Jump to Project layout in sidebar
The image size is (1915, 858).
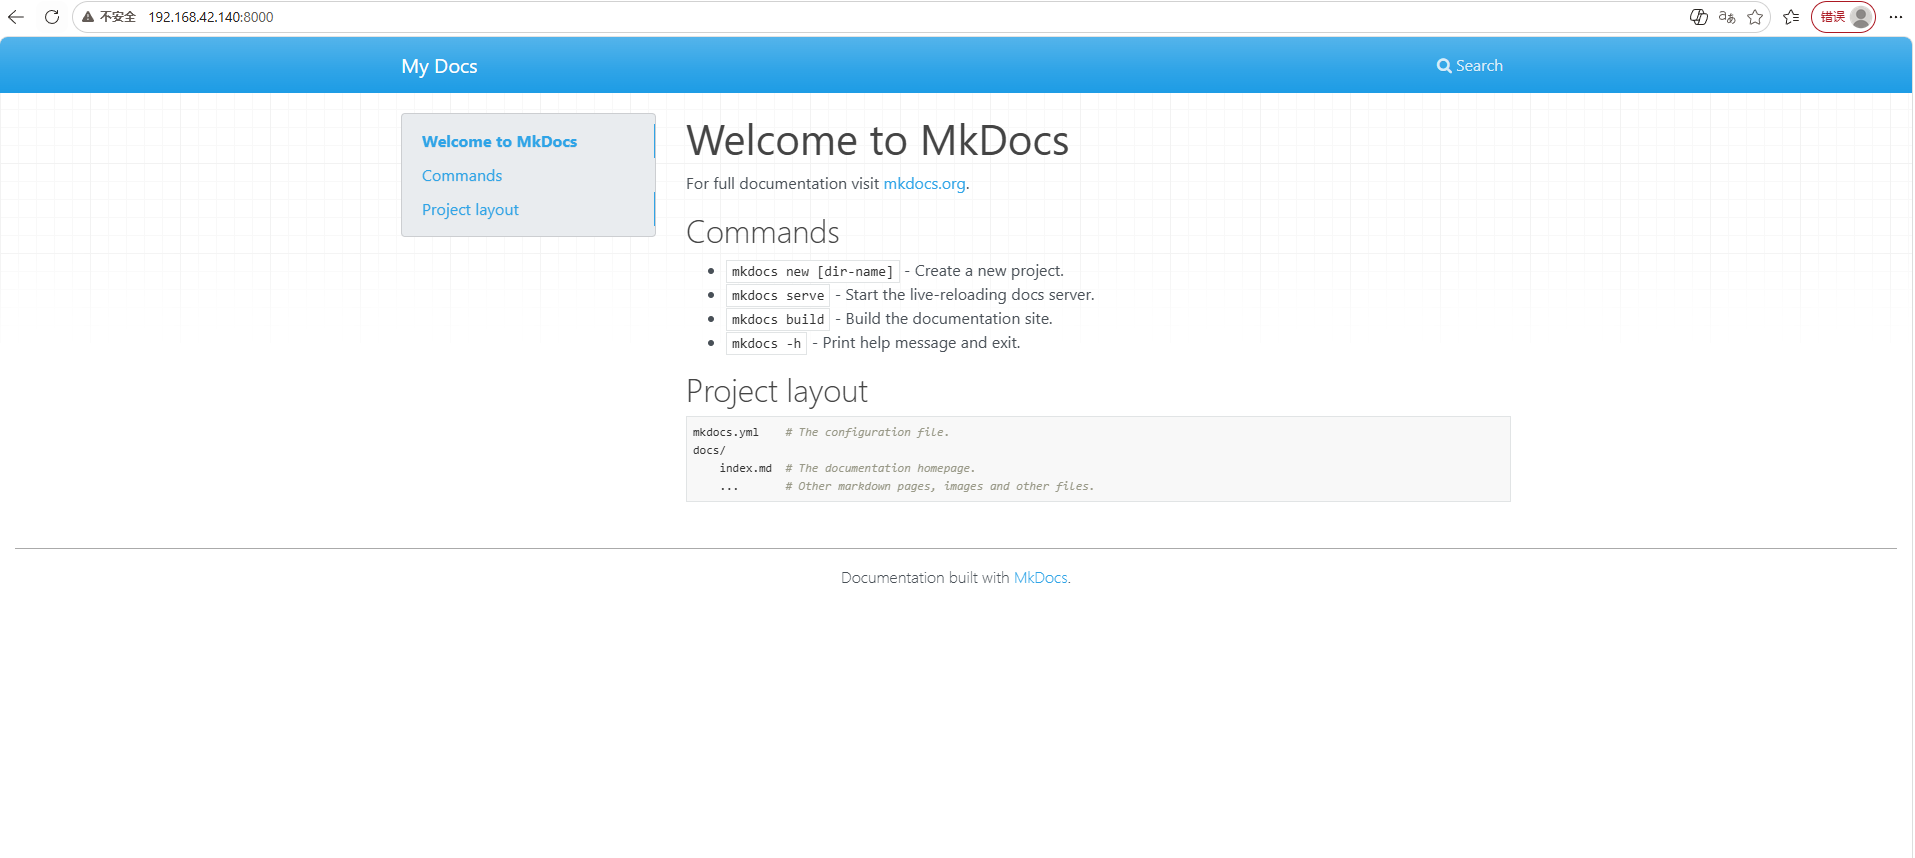click(470, 210)
